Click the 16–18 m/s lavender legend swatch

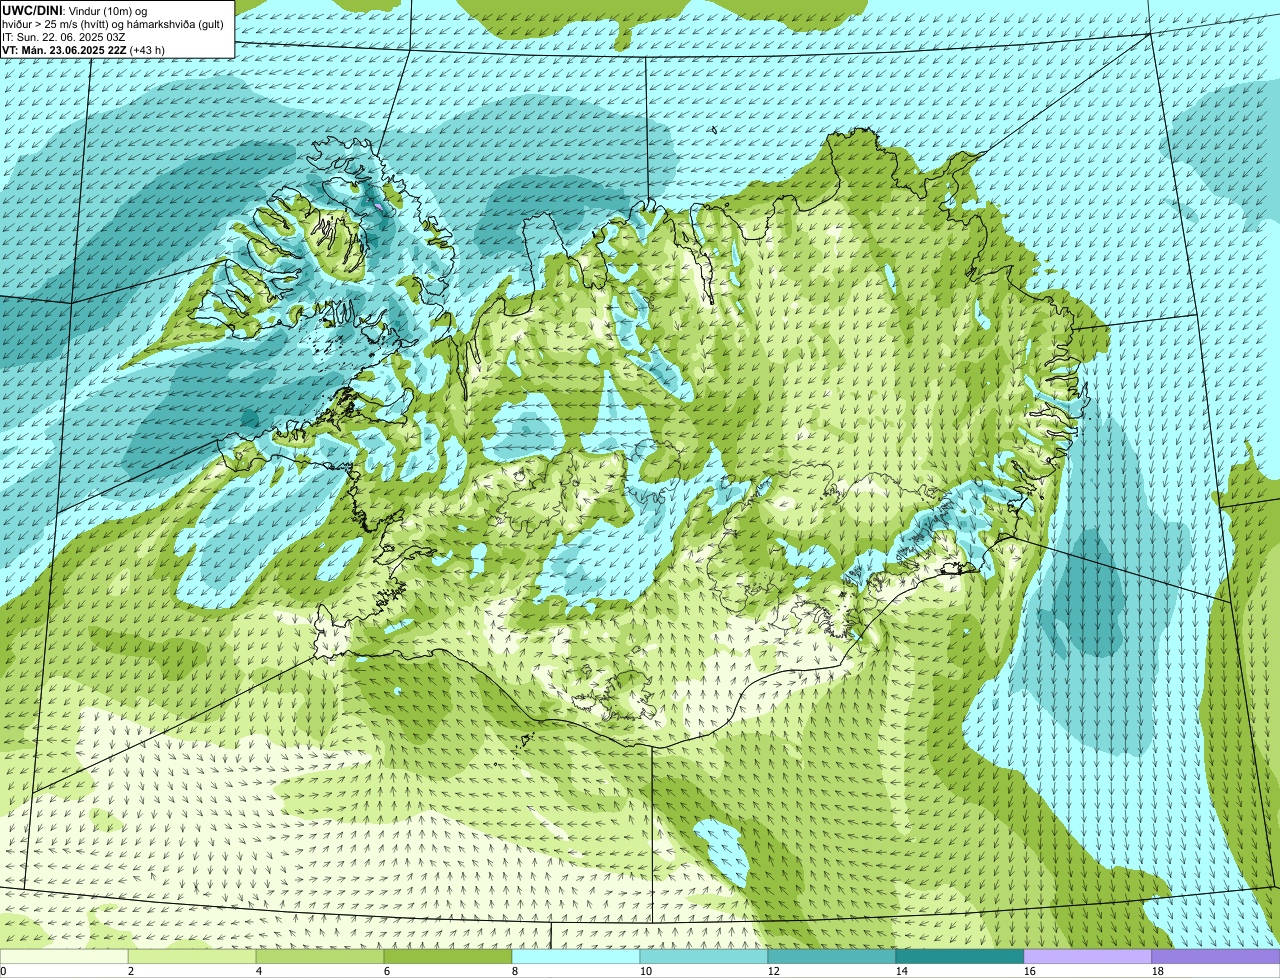[x=1088, y=956]
